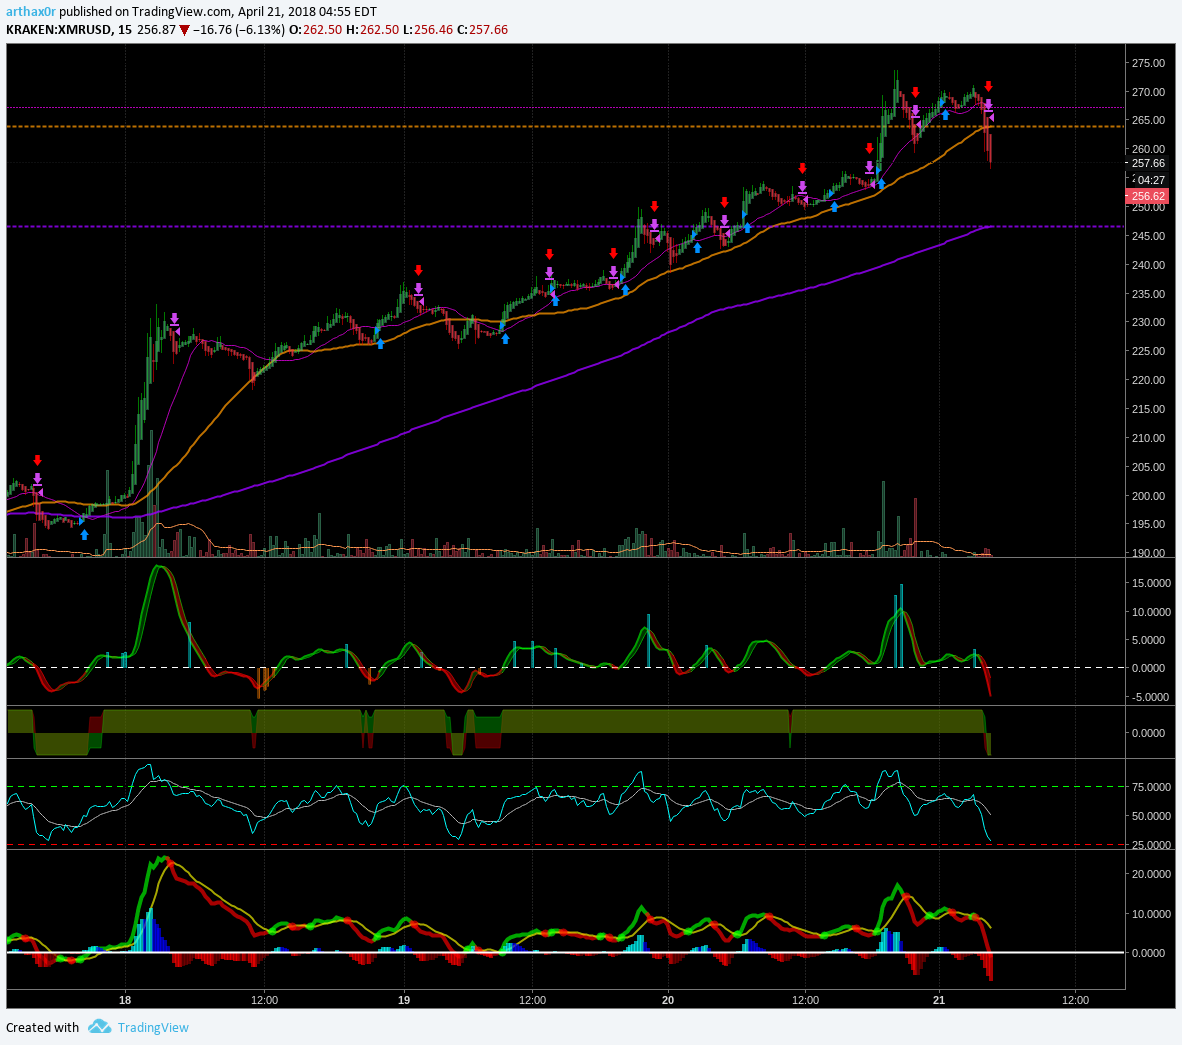The width and height of the screenshot is (1182, 1045).
Task: Click date label 20 on time axis
Action: click(668, 1001)
